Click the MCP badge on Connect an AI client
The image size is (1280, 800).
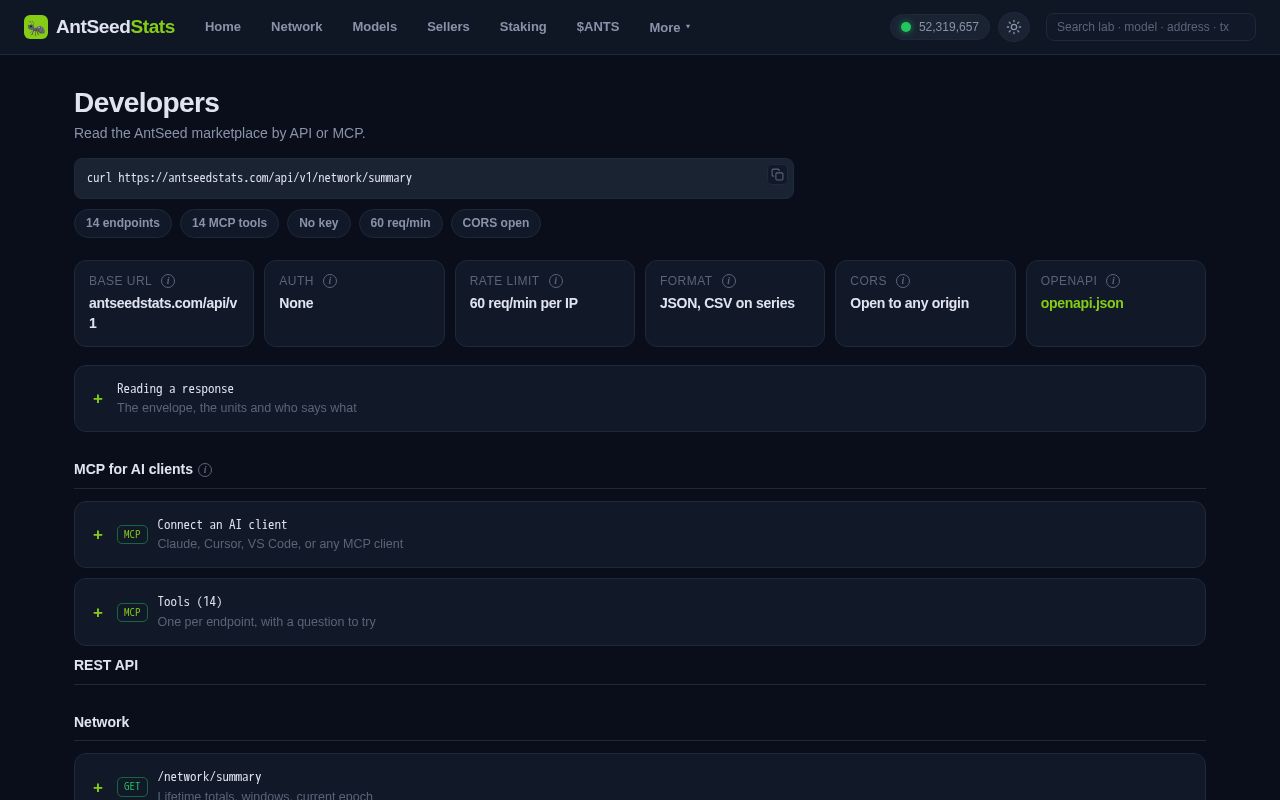pyautogui.click(x=132, y=535)
